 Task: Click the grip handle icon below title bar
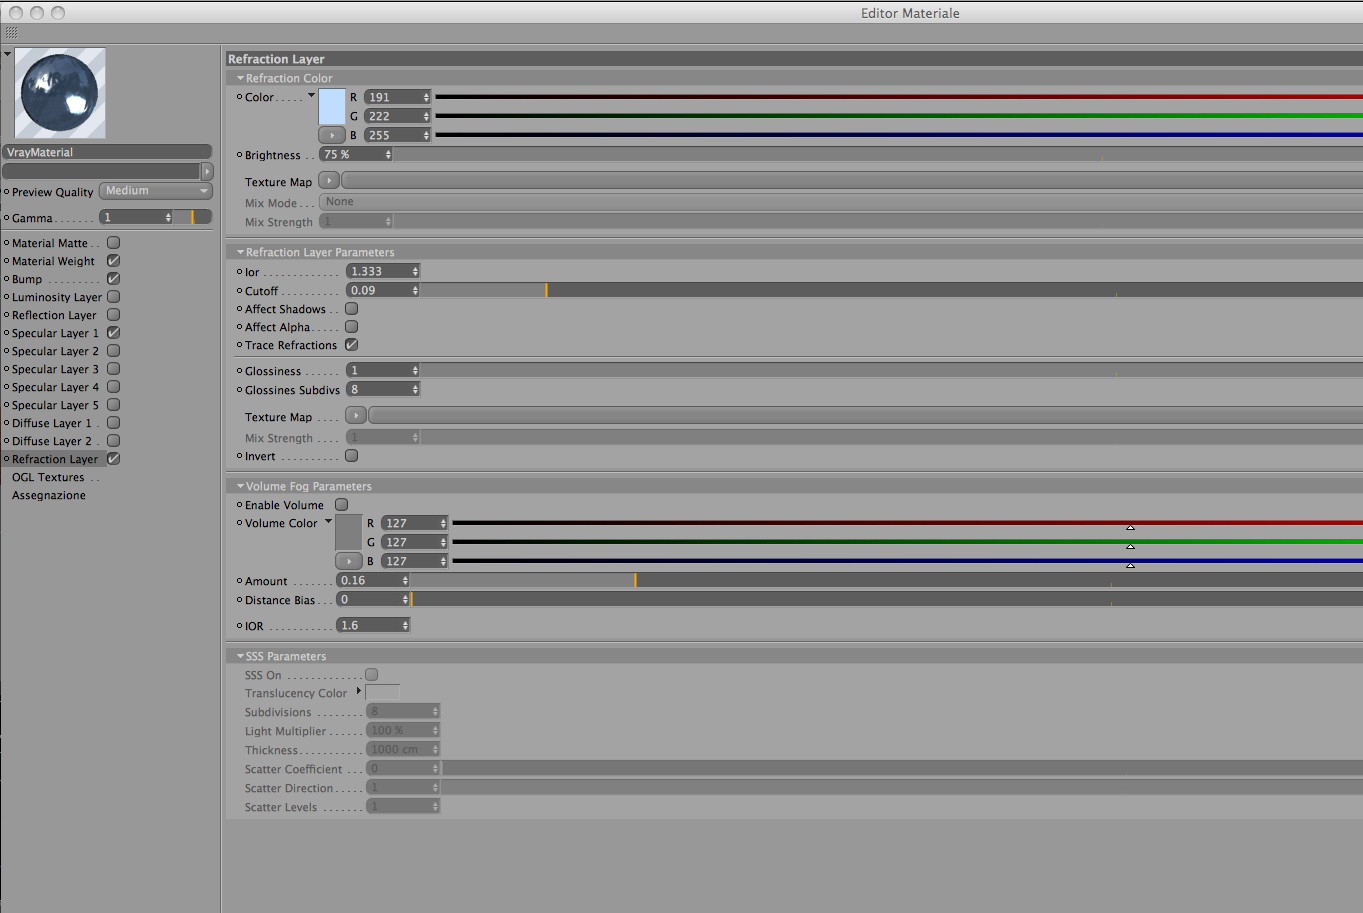11,33
